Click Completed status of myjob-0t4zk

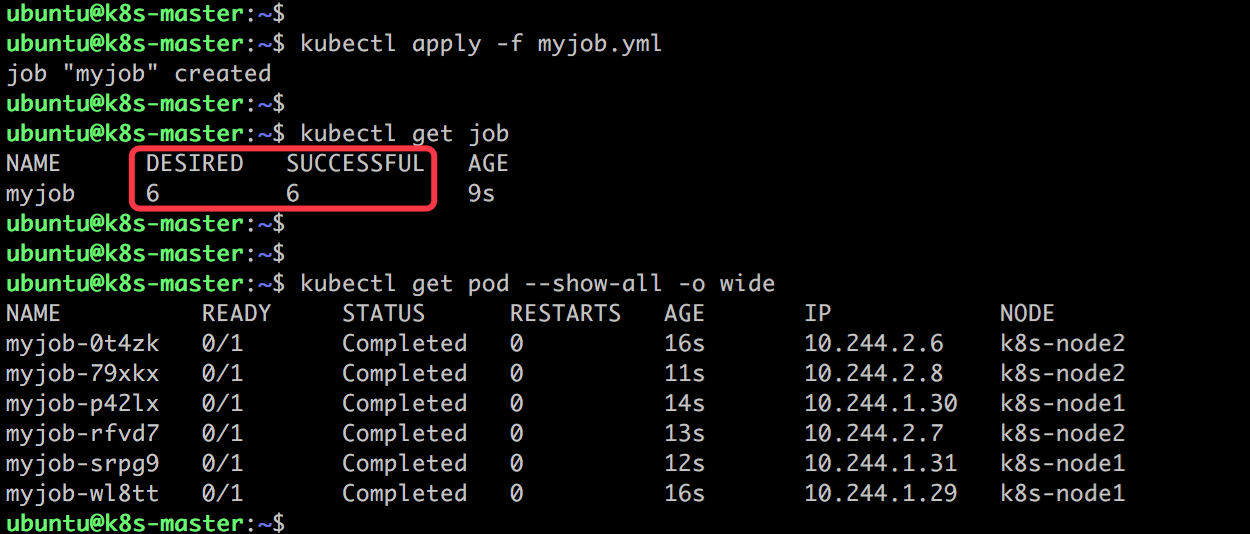coord(404,344)
